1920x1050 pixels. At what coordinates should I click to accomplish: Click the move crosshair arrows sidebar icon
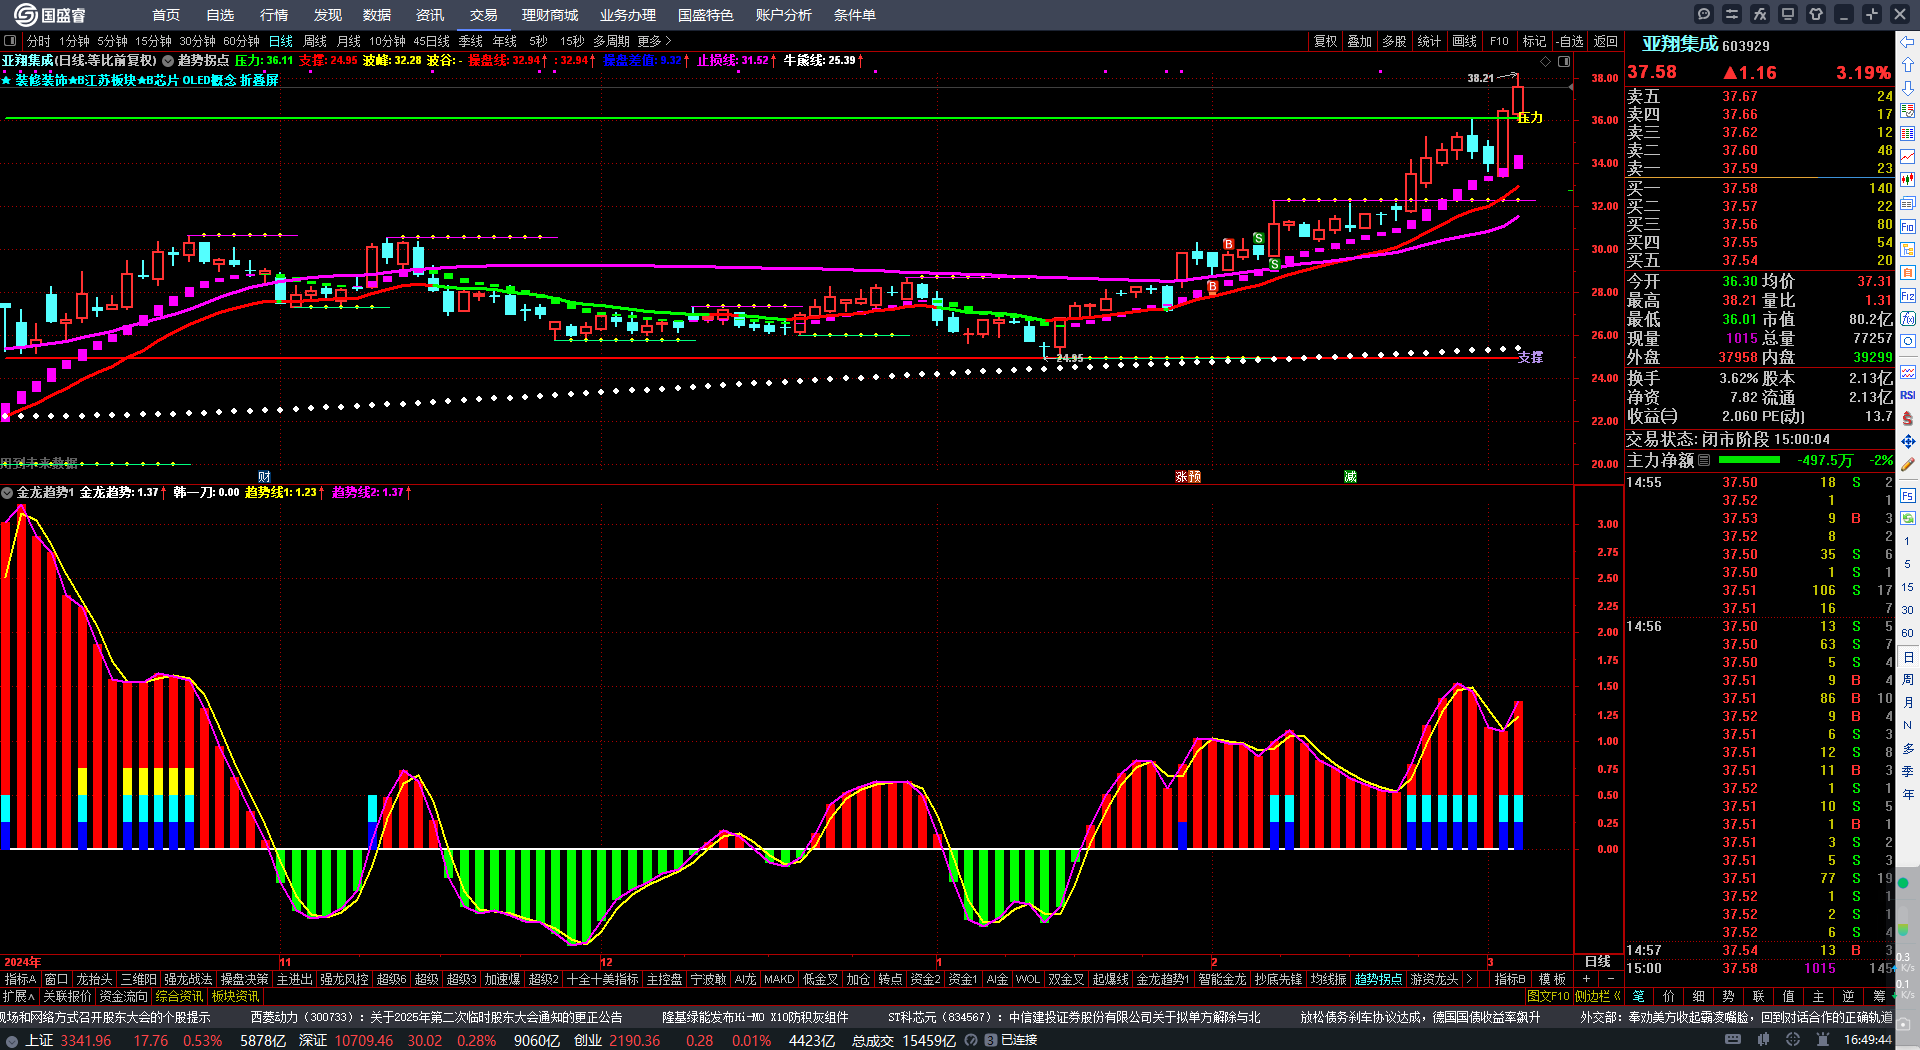tap(1908, 441)
